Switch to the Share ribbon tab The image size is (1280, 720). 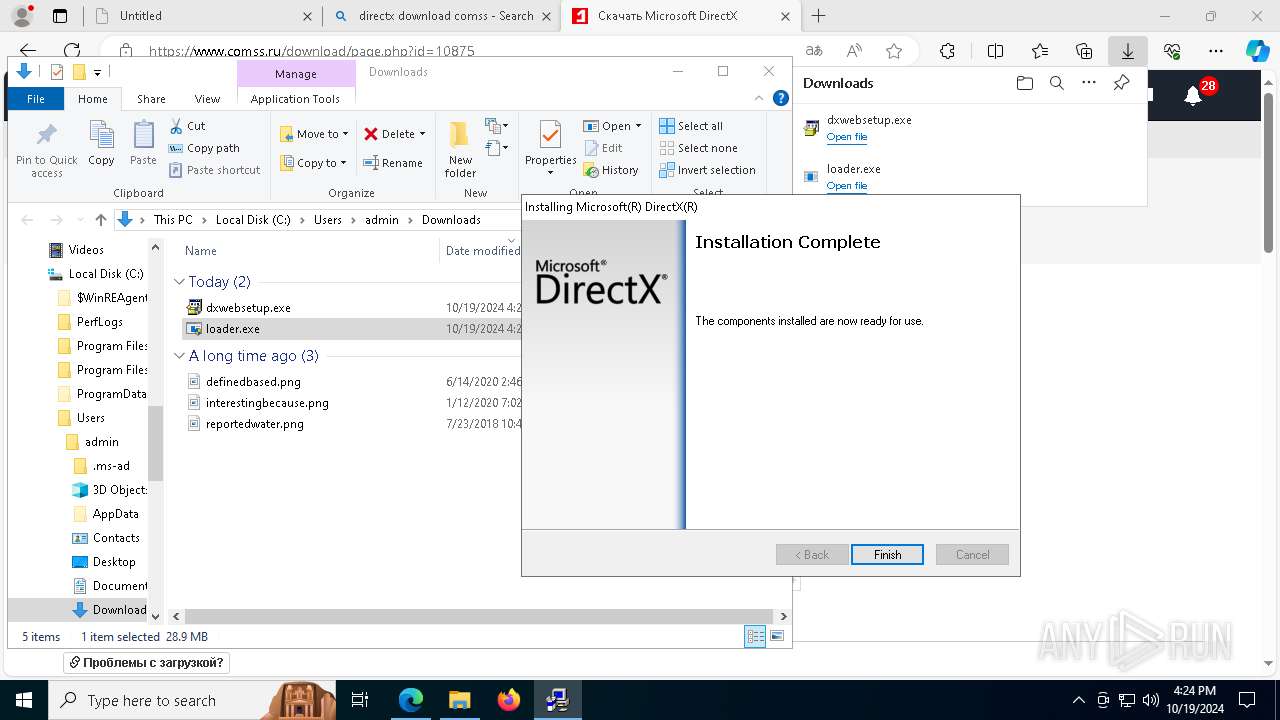[x=151, y=99]
